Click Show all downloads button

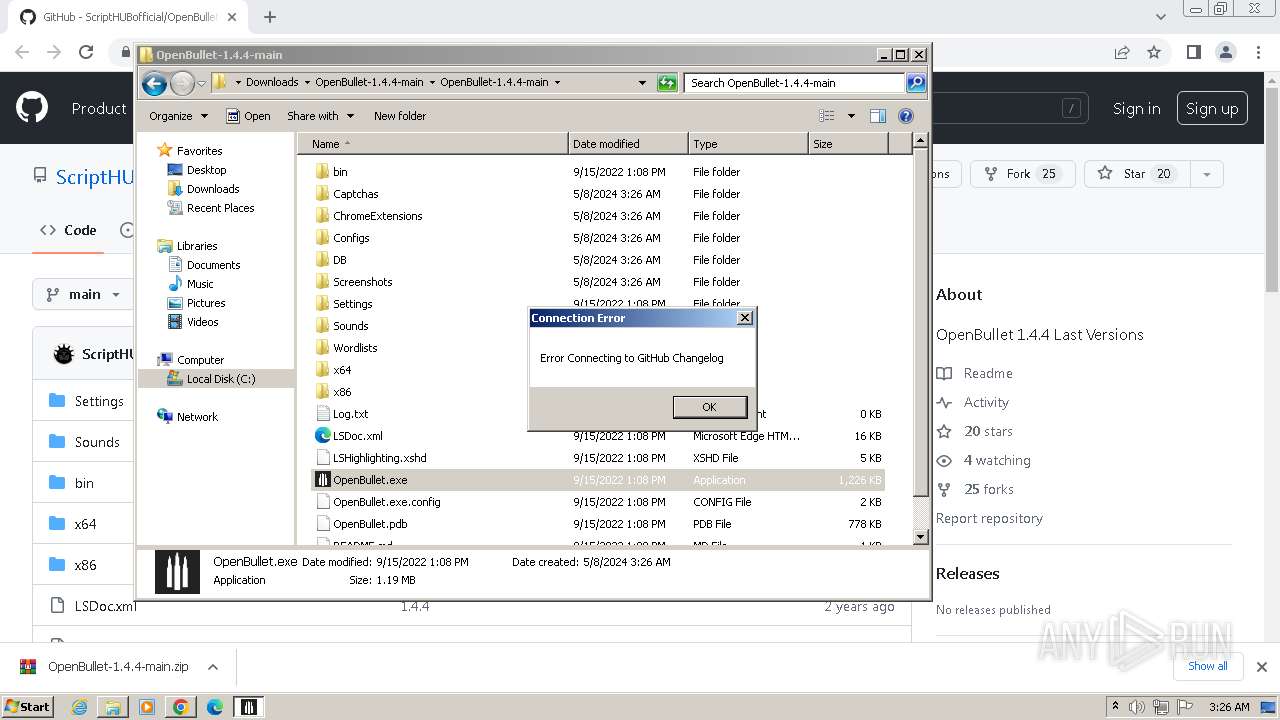click(x=1207, y=666)
